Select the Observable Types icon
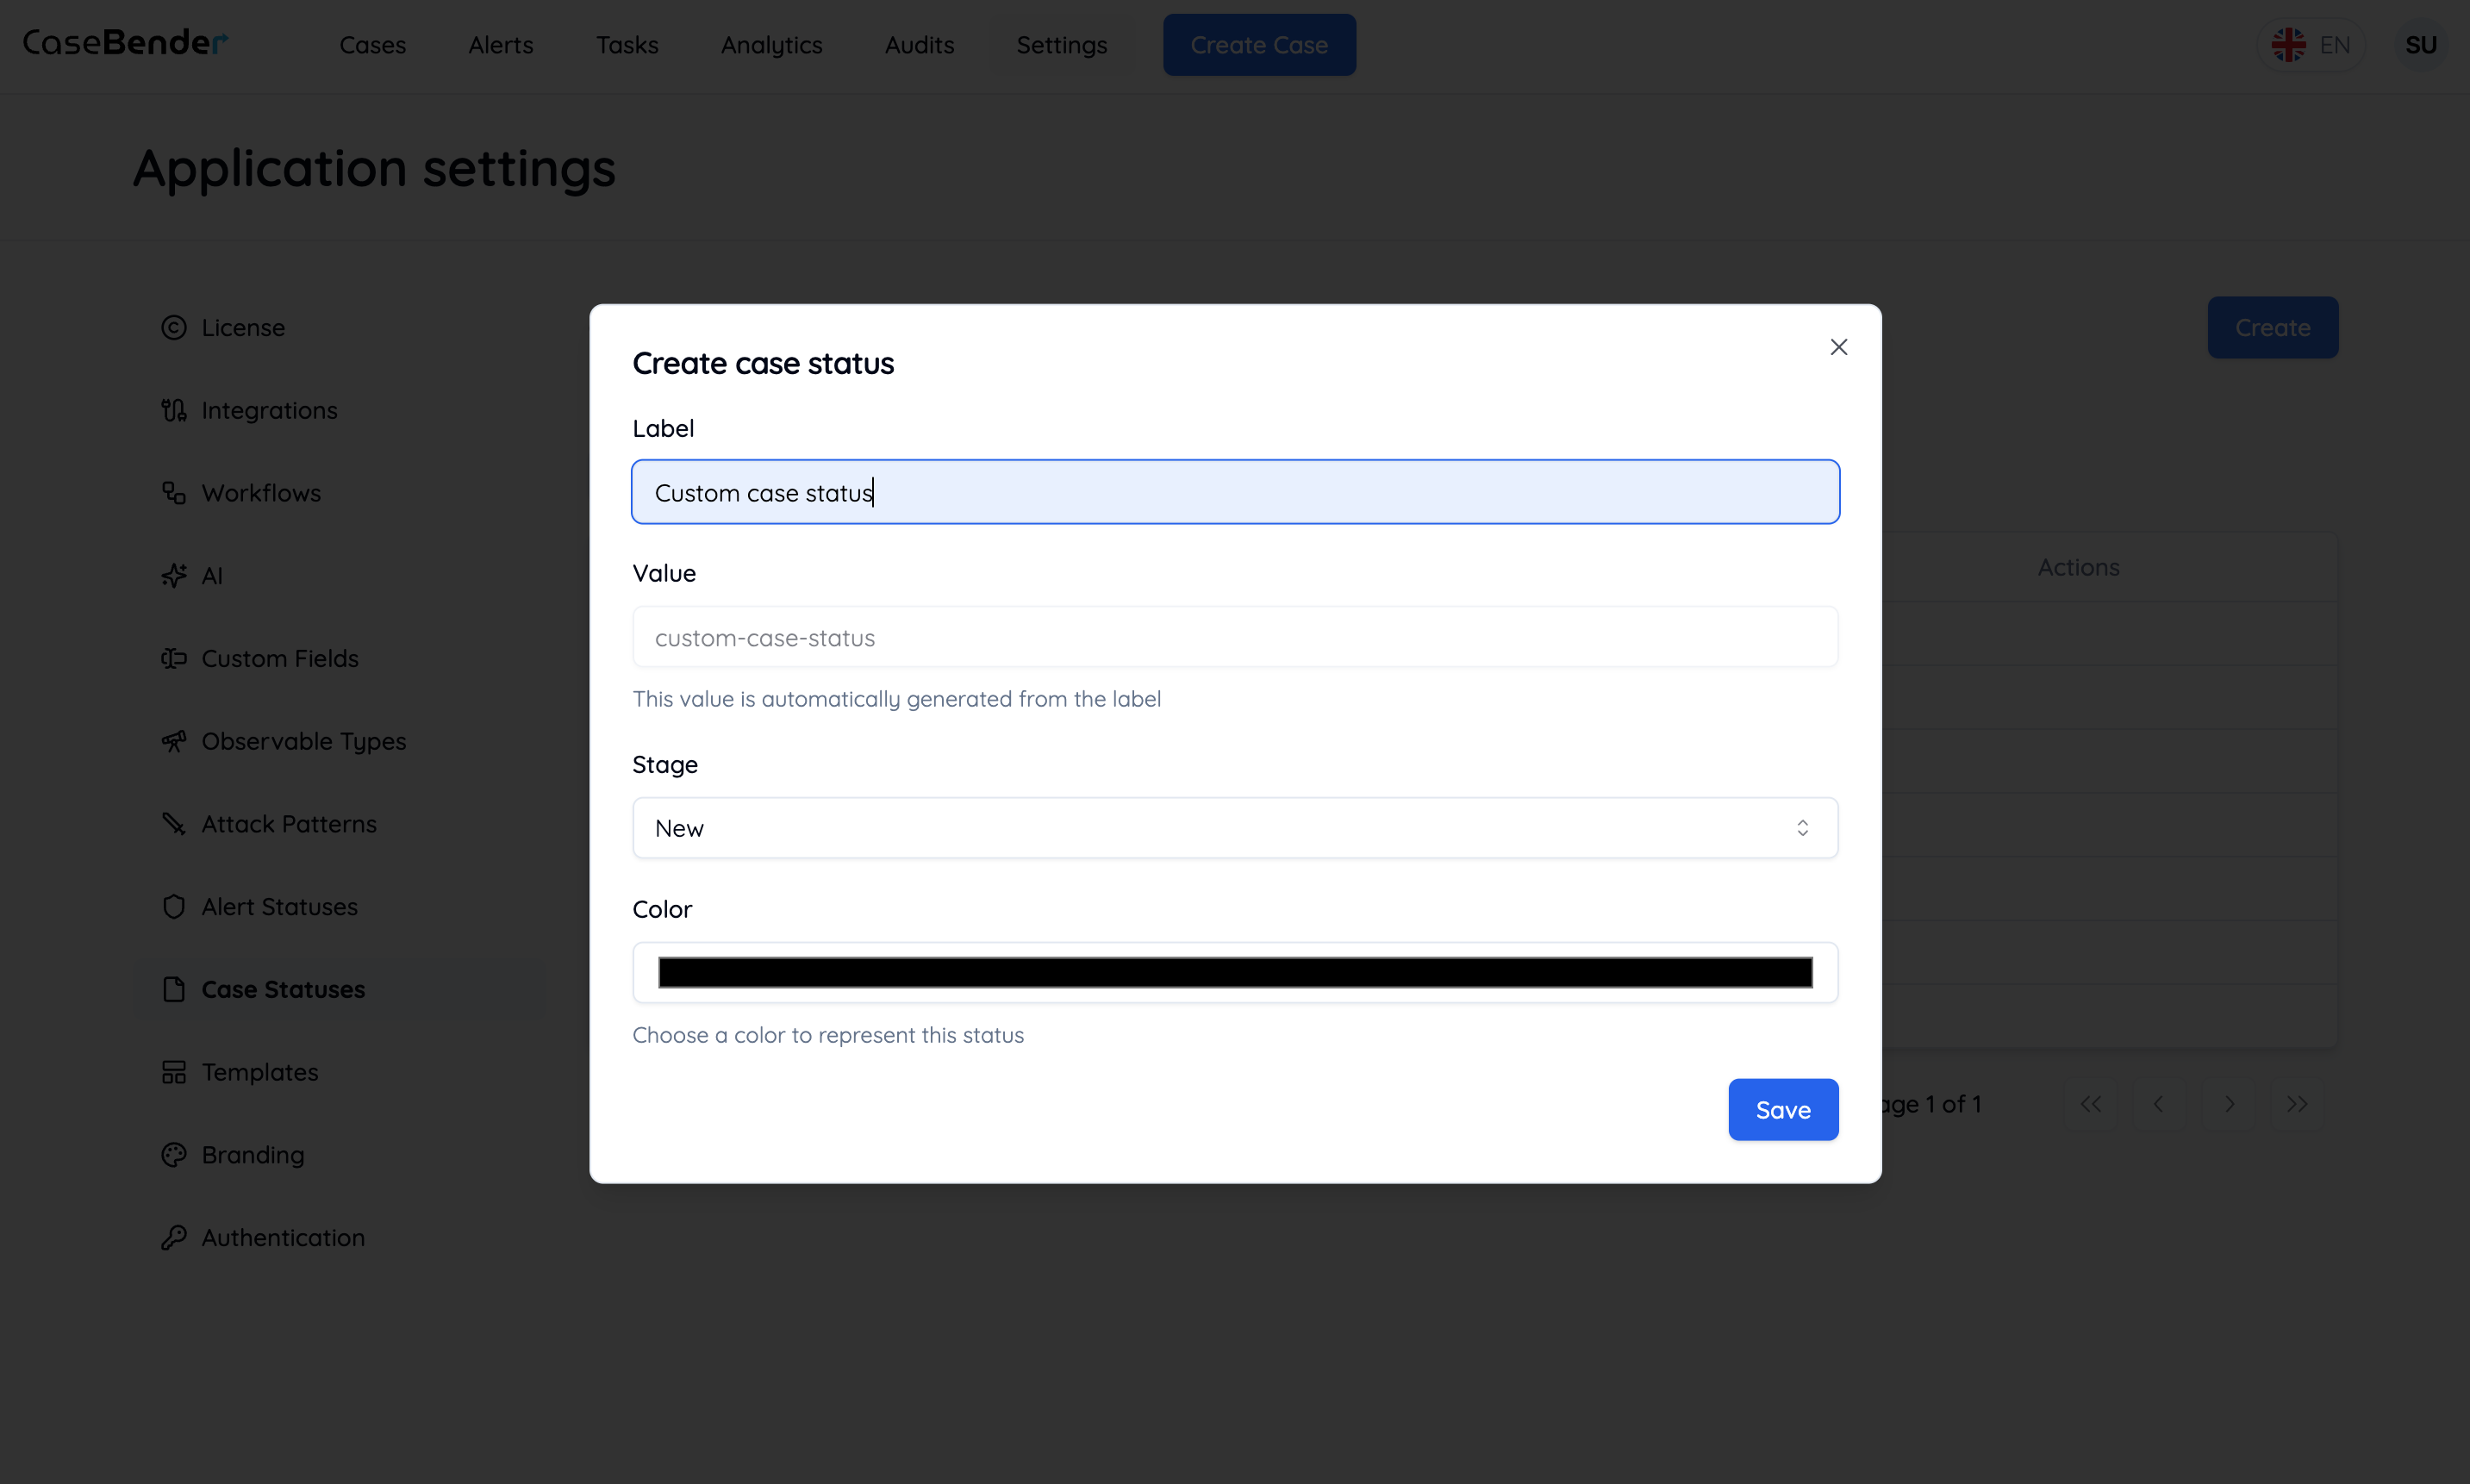The height and width of the screenshot is (1484, 2470). 174,740
